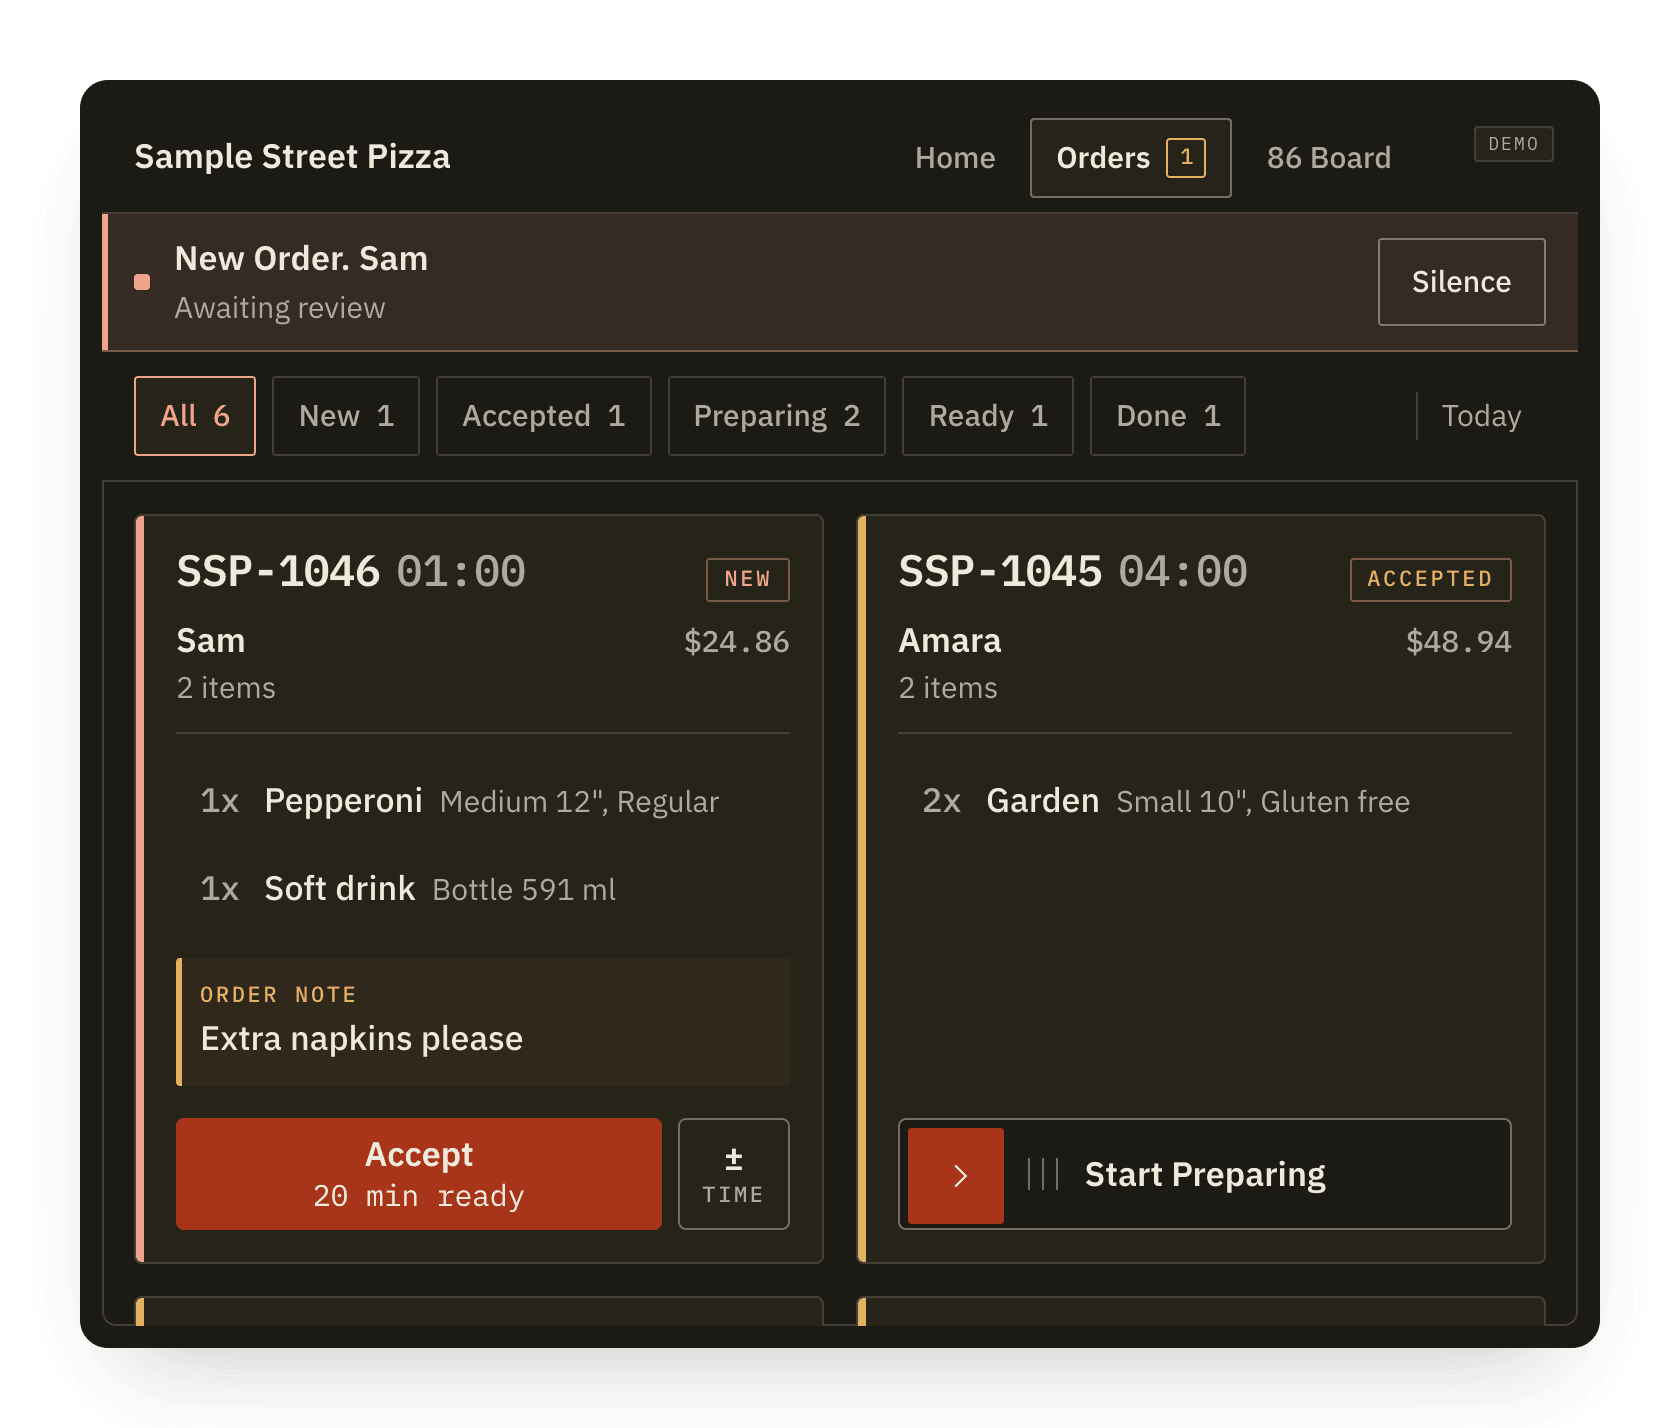Click the pink new order alert indicator
The image size is (1680, 1428).
(142, 282)
